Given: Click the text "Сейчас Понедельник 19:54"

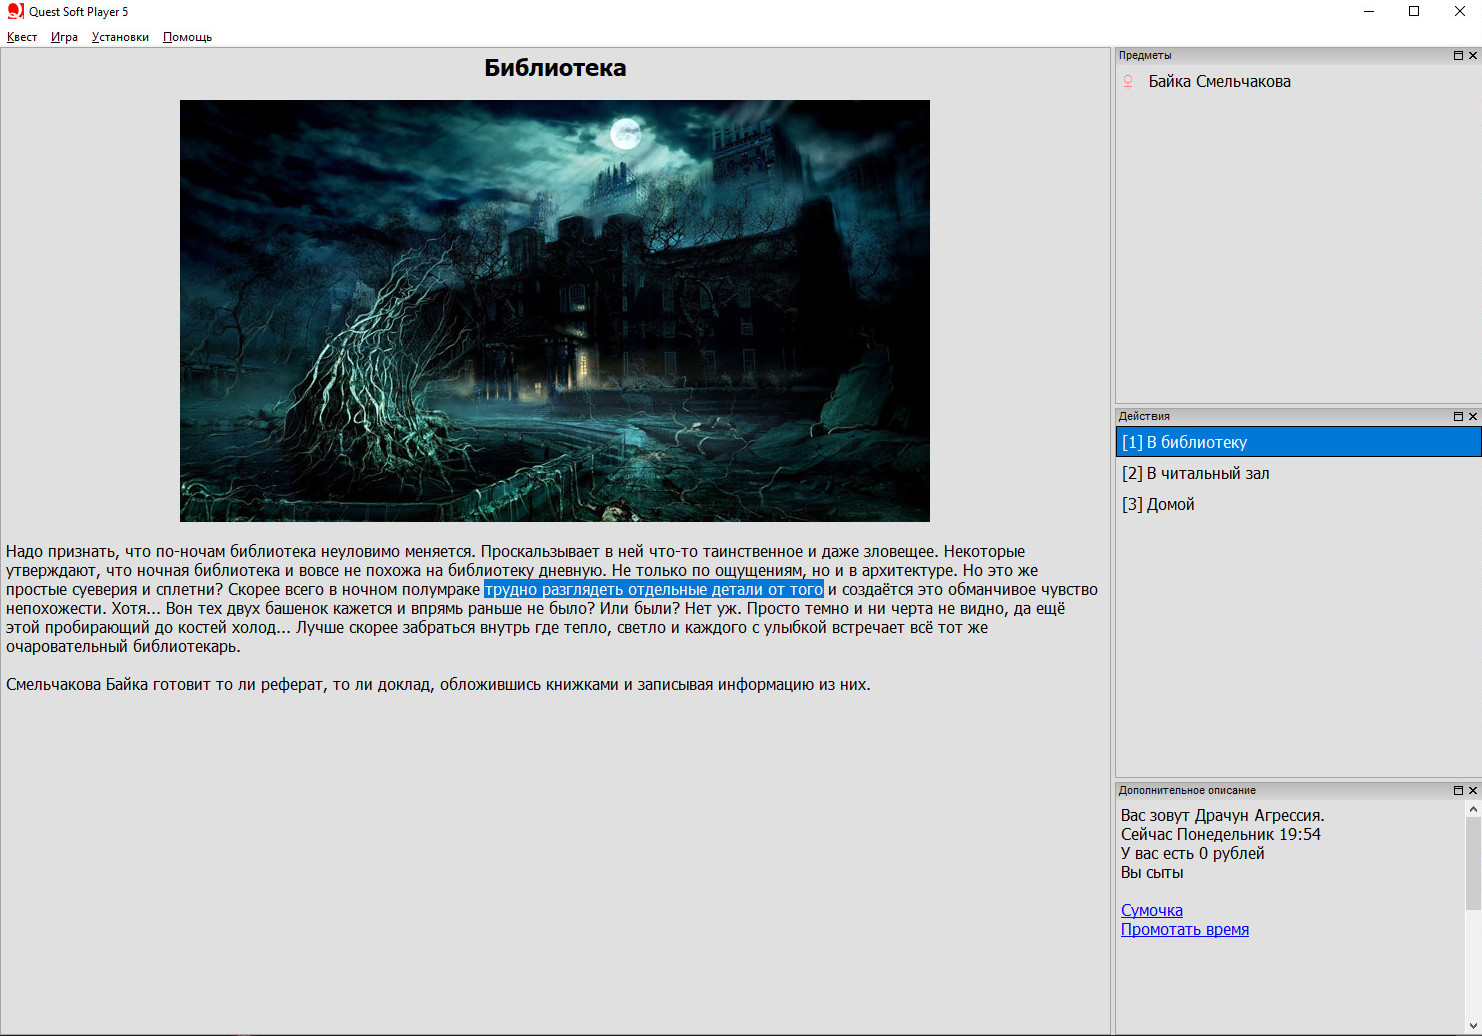Looking at the screenshot, I should click(1220, 834).
